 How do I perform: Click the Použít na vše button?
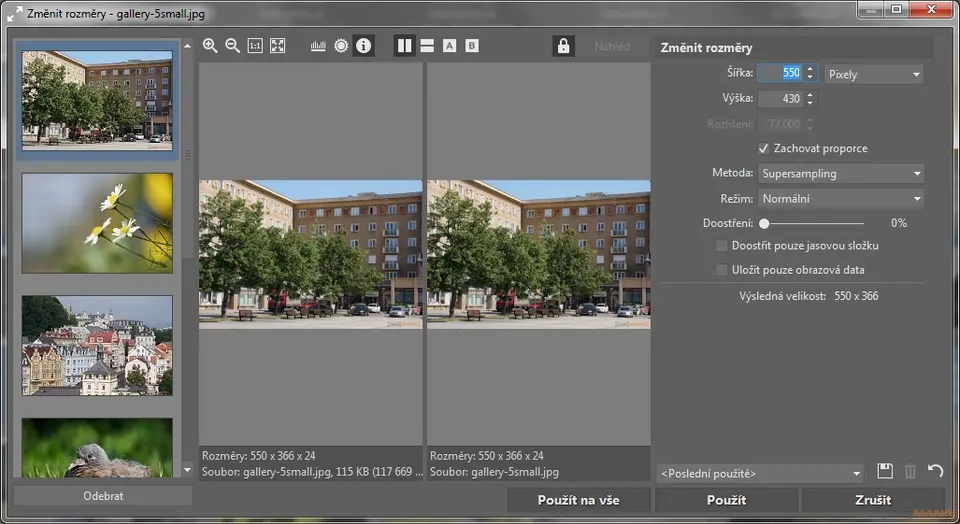point(578,499)
